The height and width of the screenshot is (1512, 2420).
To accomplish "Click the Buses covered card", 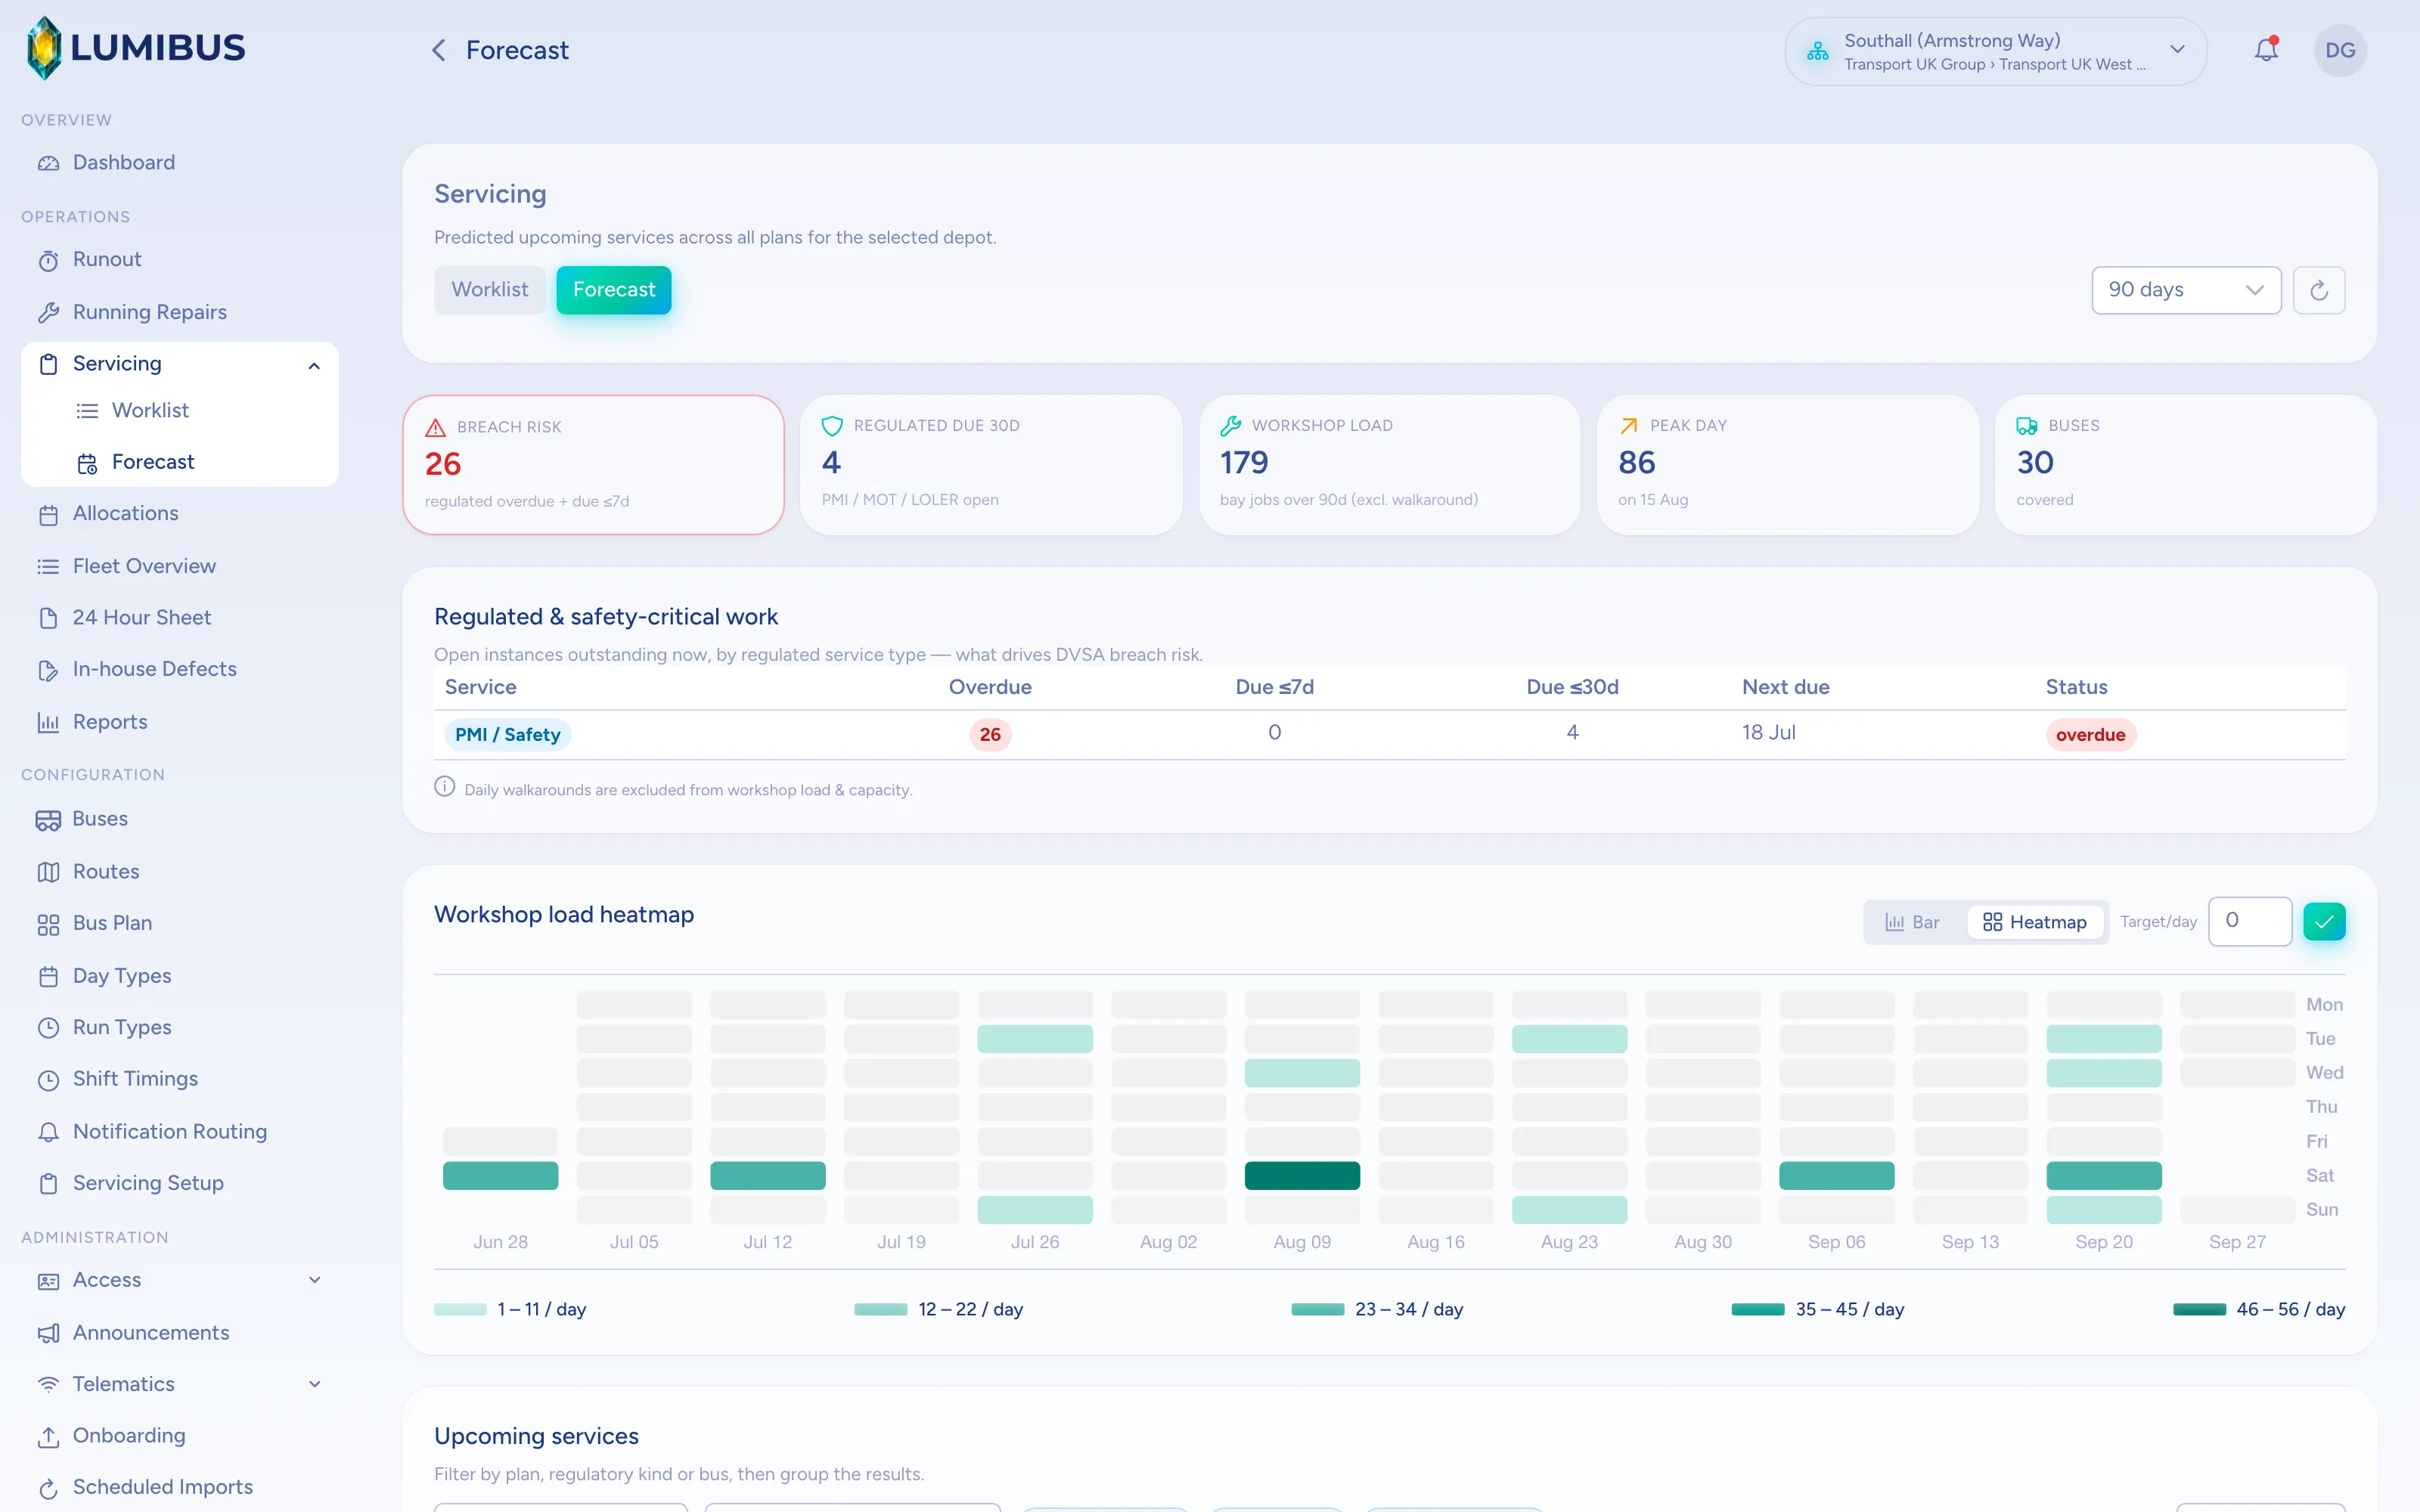I will point(2185,465).
